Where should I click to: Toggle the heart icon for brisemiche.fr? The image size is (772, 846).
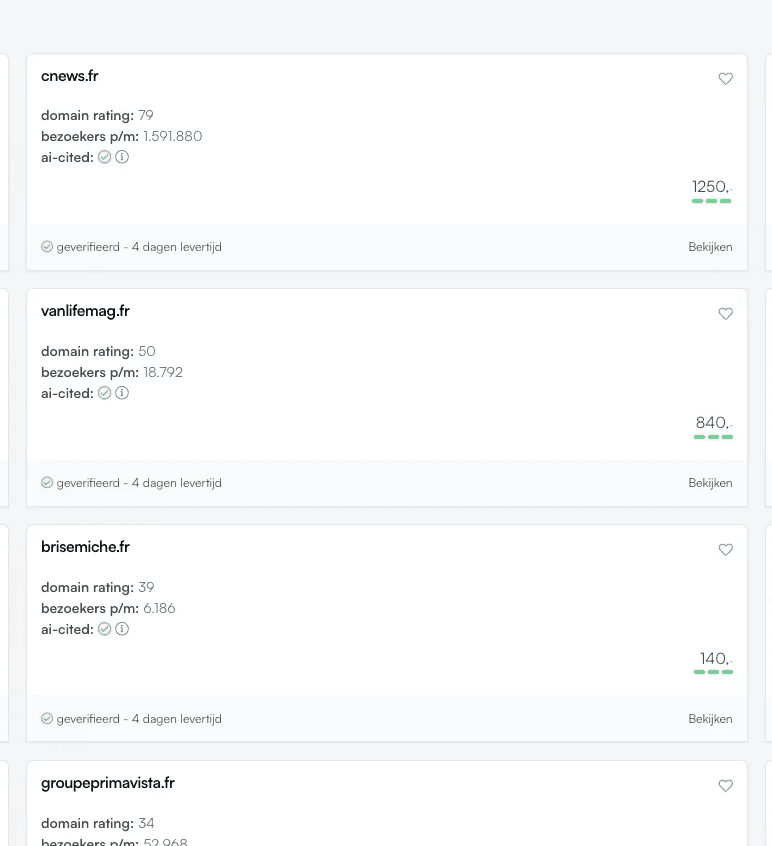pyautogui.click(x=725, y=549)
